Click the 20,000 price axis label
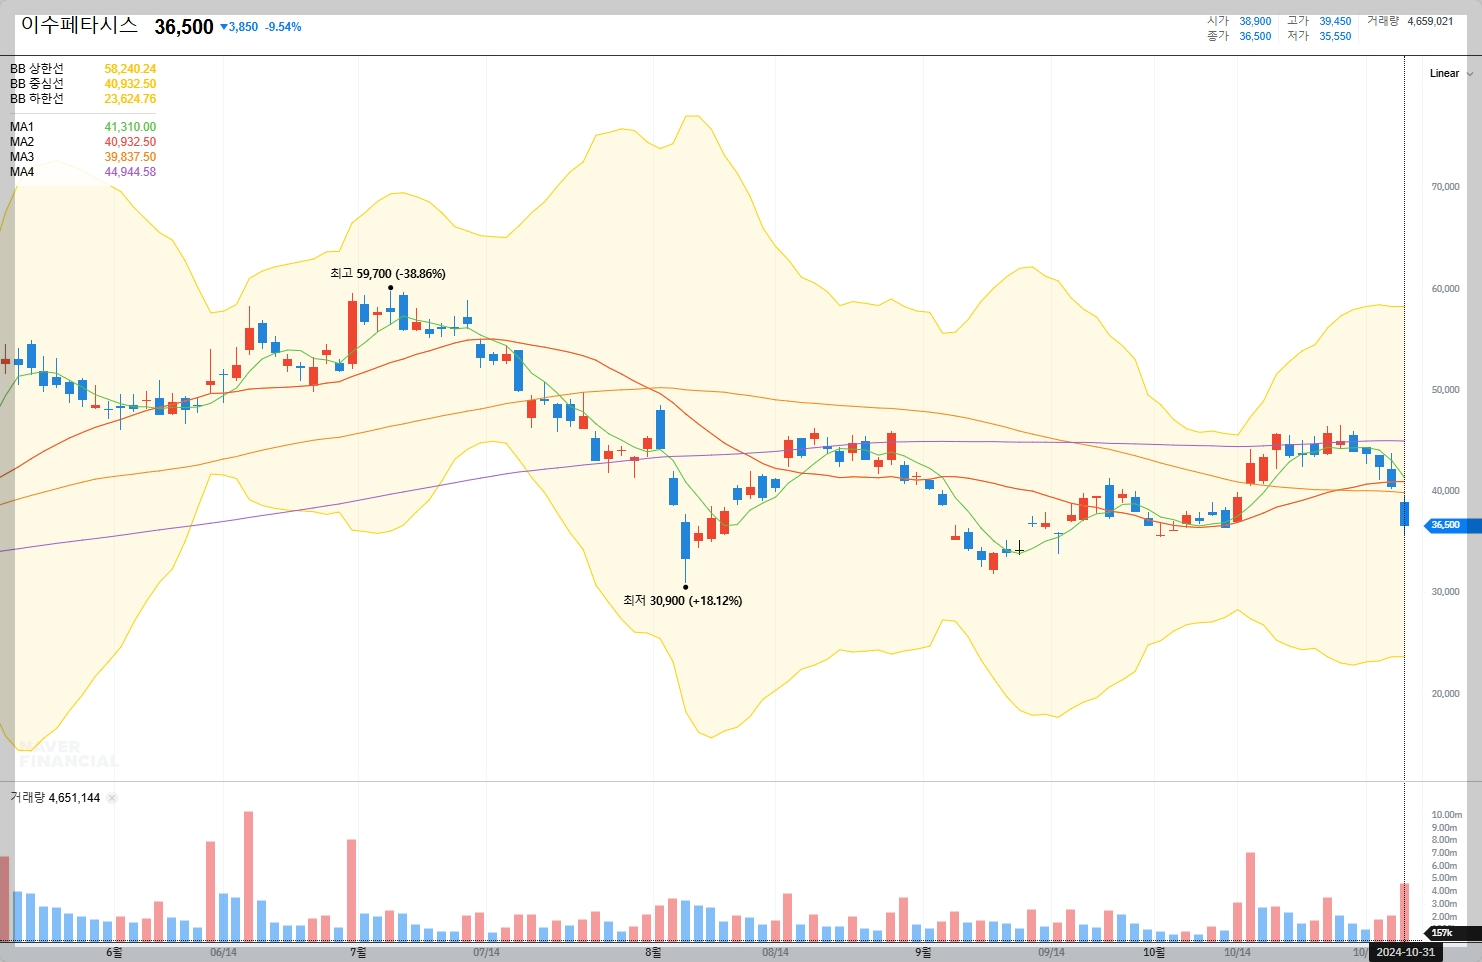 (x=1445, y=694)
